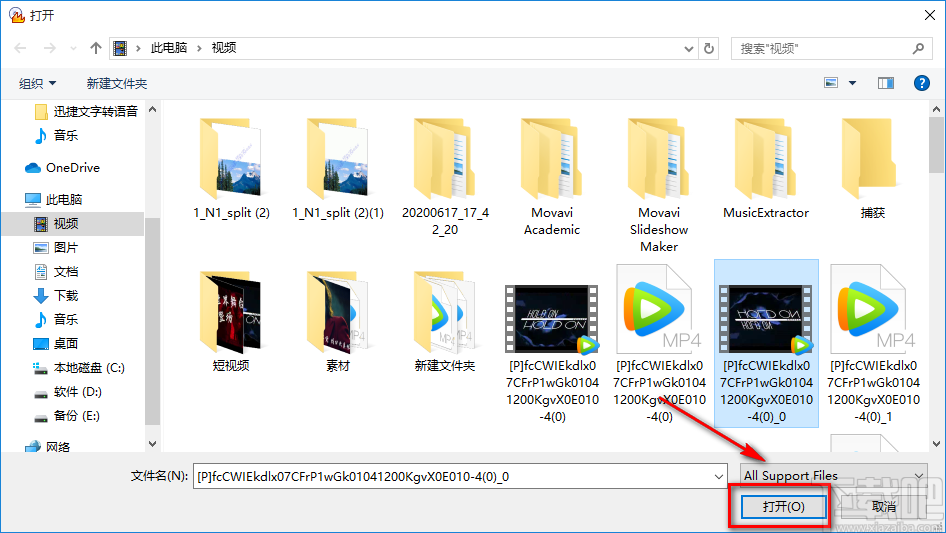The height and width of the screenshot is (533, 946).
Task: Open the All Support Files filter dropdown
Action: 834,475
